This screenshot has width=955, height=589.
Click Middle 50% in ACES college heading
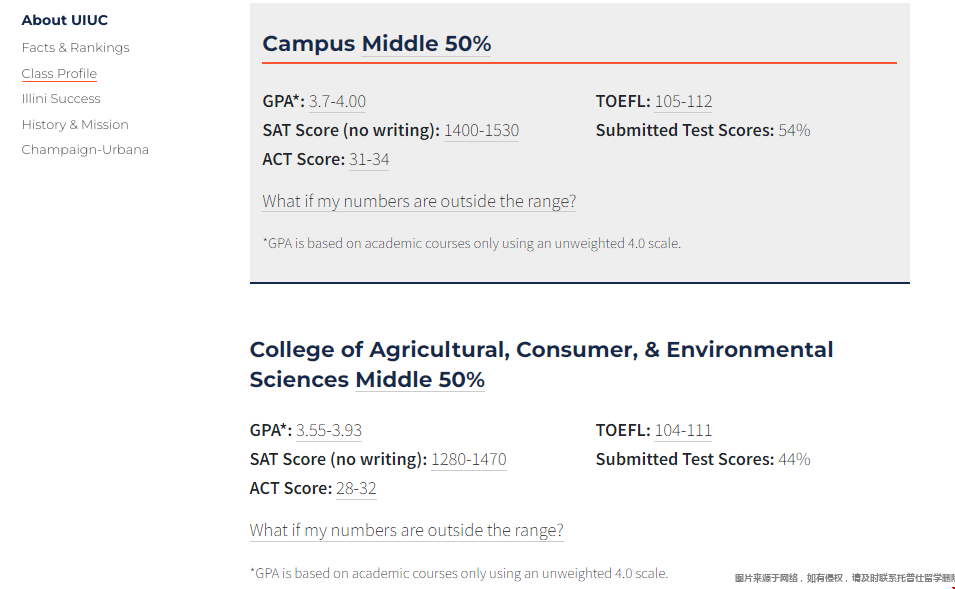click(420, 379)
